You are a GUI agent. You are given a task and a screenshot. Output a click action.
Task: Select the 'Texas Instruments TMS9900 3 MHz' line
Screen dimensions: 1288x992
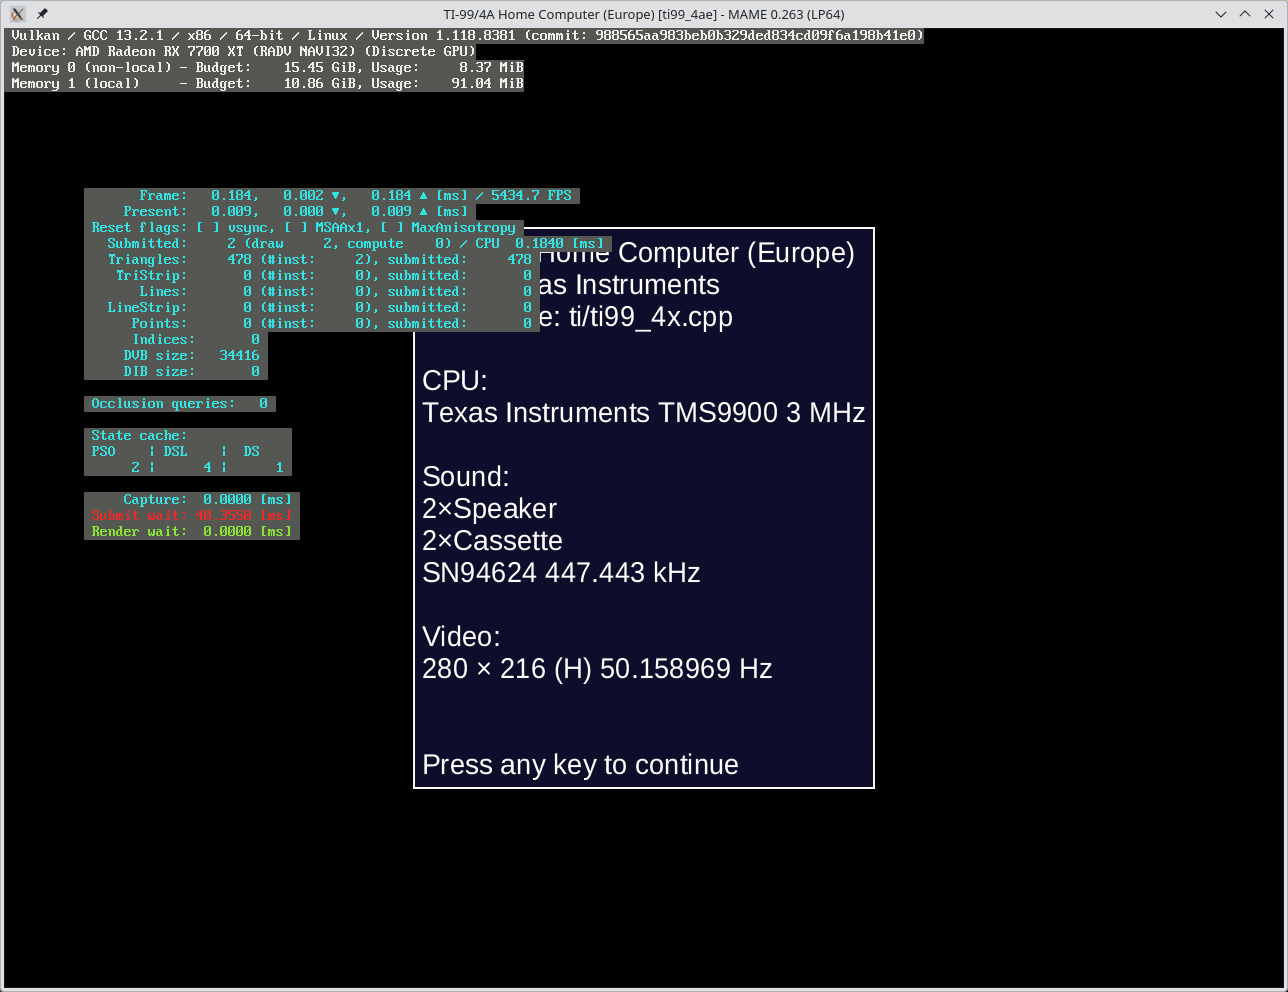click(644, 413)
